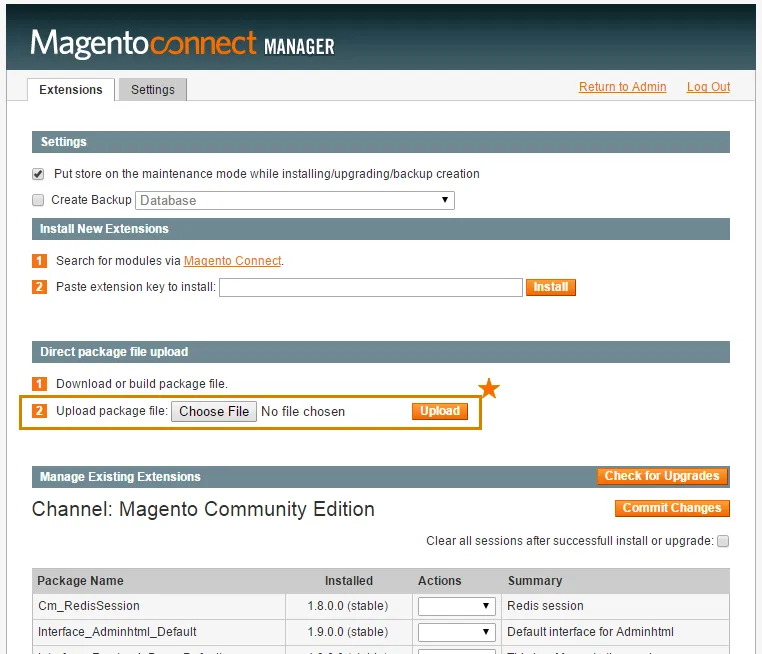Click step 2 badge beside Upload package file
The width and height of the screenshot is (762, 654).
[x=40, y=411]
